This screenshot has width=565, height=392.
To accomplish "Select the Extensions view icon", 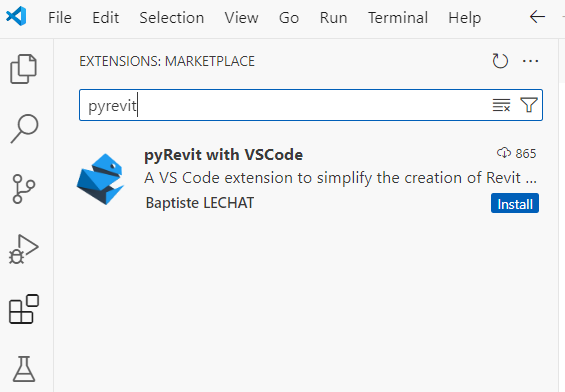I will [24, 309].
